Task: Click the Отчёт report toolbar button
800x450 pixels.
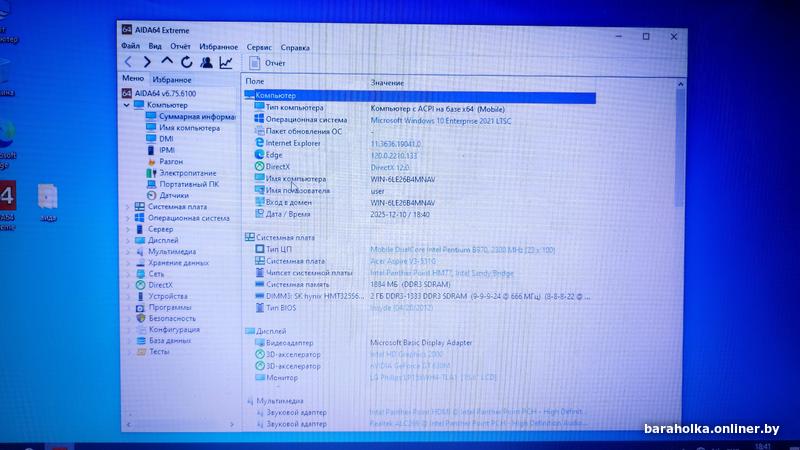Action: click(267, 63)
